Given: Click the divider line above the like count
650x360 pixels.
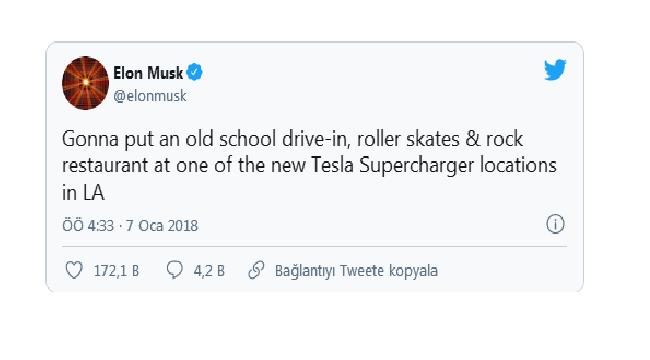Looking at the screenshot, I should click(x=315, y=246).
